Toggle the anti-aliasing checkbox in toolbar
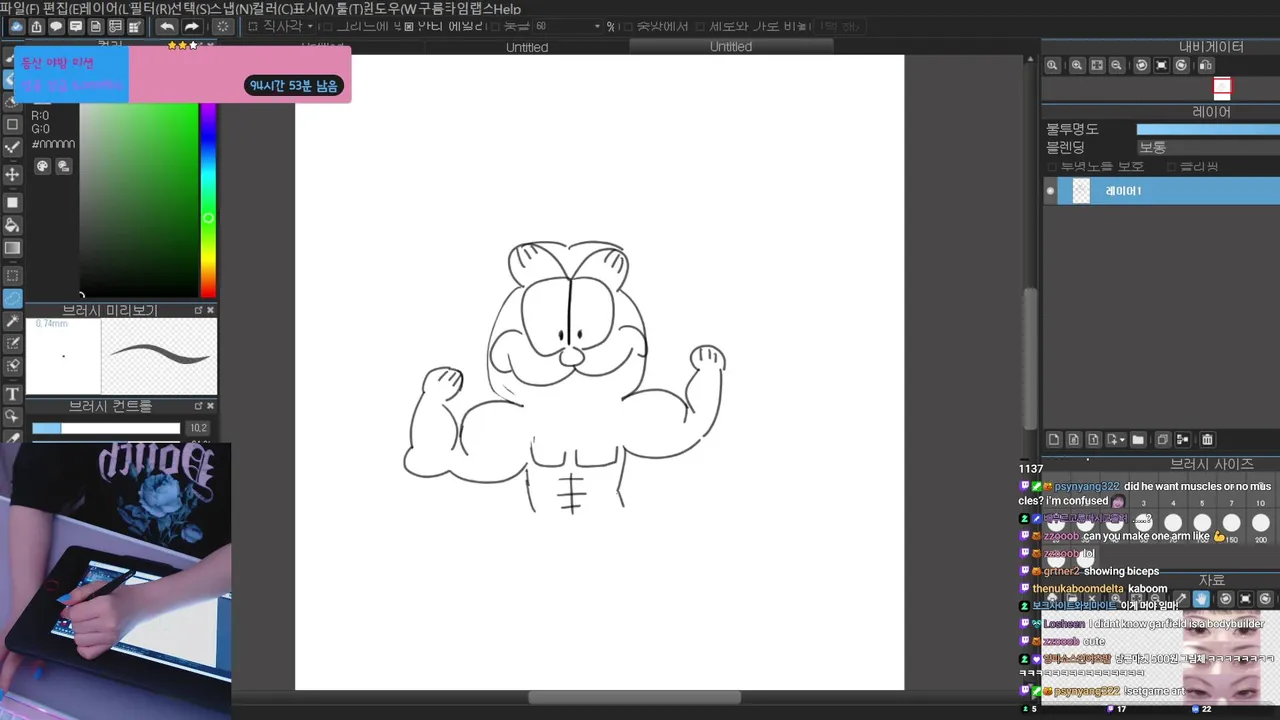1280x720 pixels. click(x=408, y=26)
